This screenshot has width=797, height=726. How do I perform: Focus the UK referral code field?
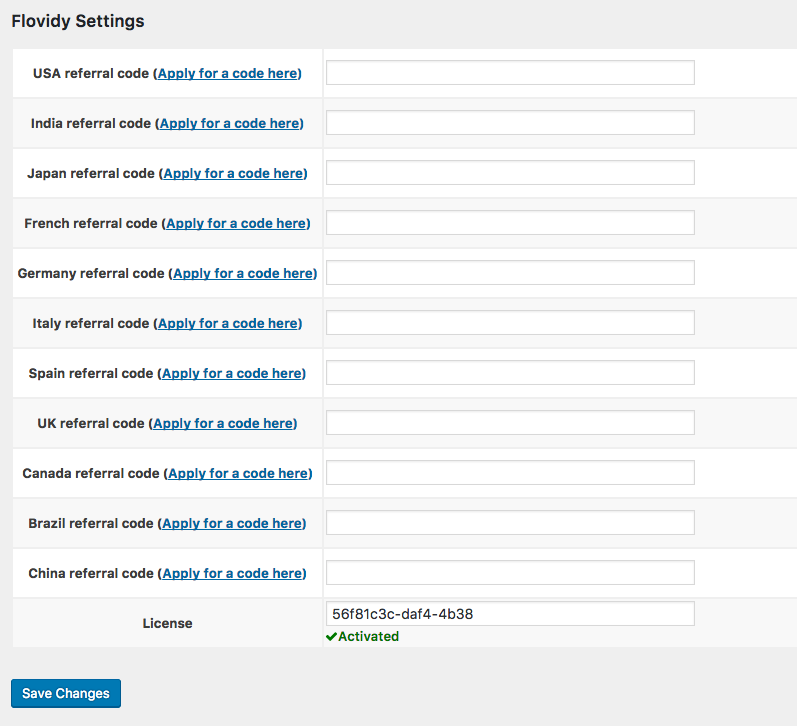click(510, 422)
